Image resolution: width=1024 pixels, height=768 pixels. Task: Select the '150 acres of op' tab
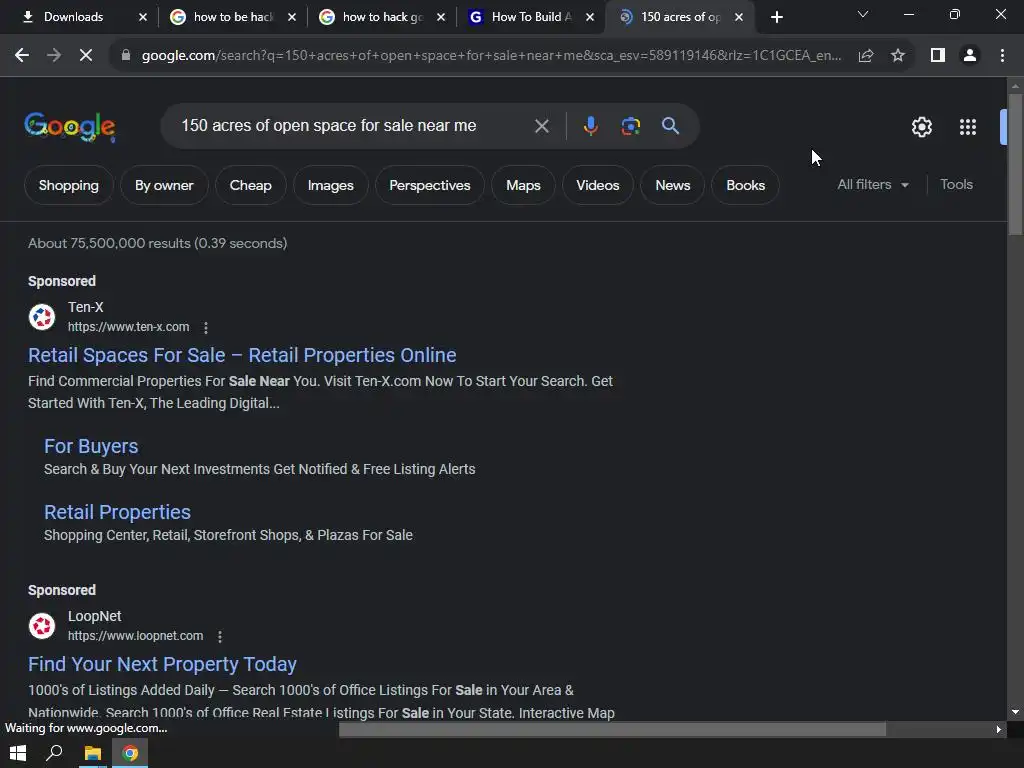click(x=680, y=17)
